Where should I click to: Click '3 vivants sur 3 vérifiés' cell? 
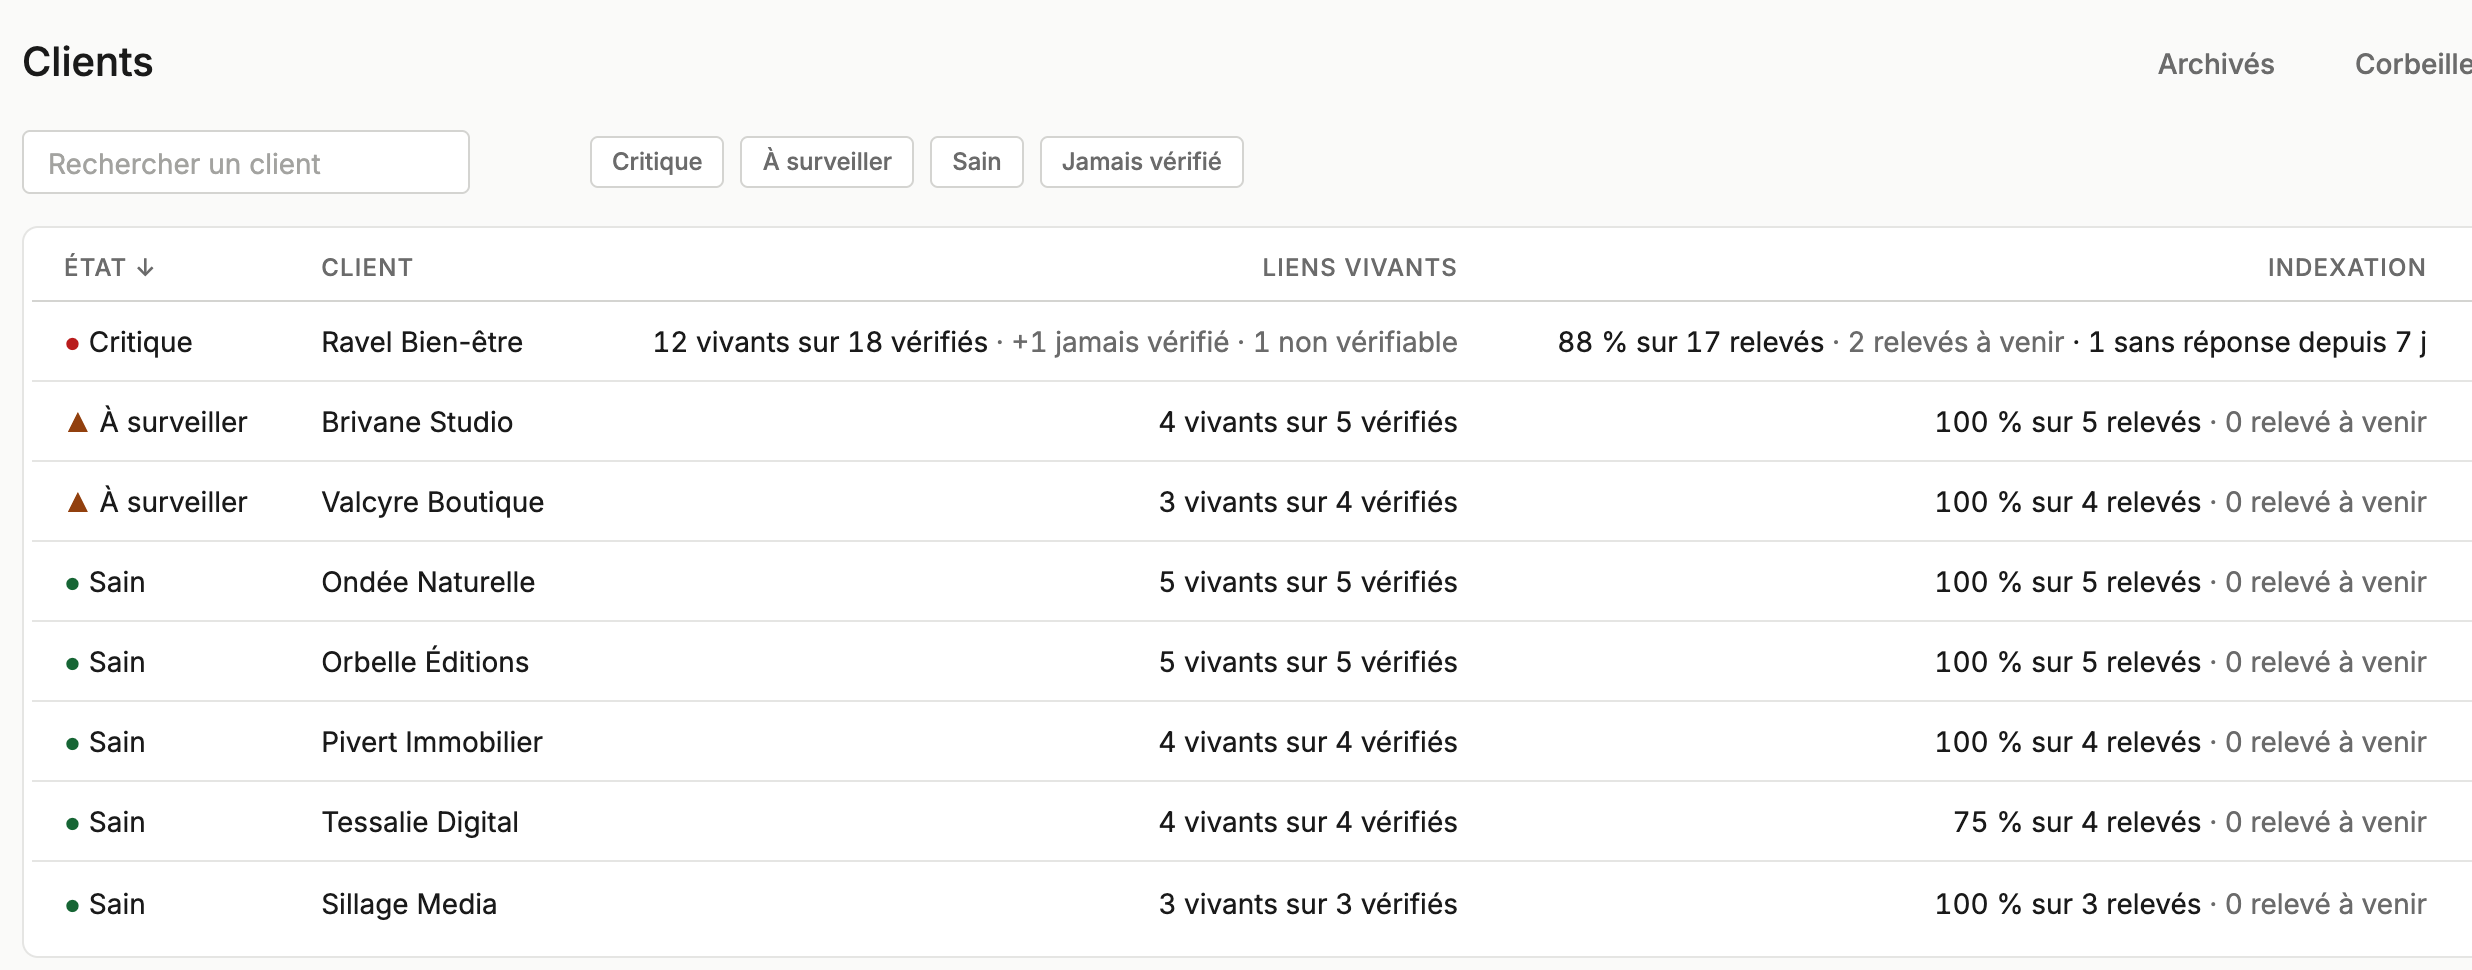pyautogui.click(x=1308, y=904)
